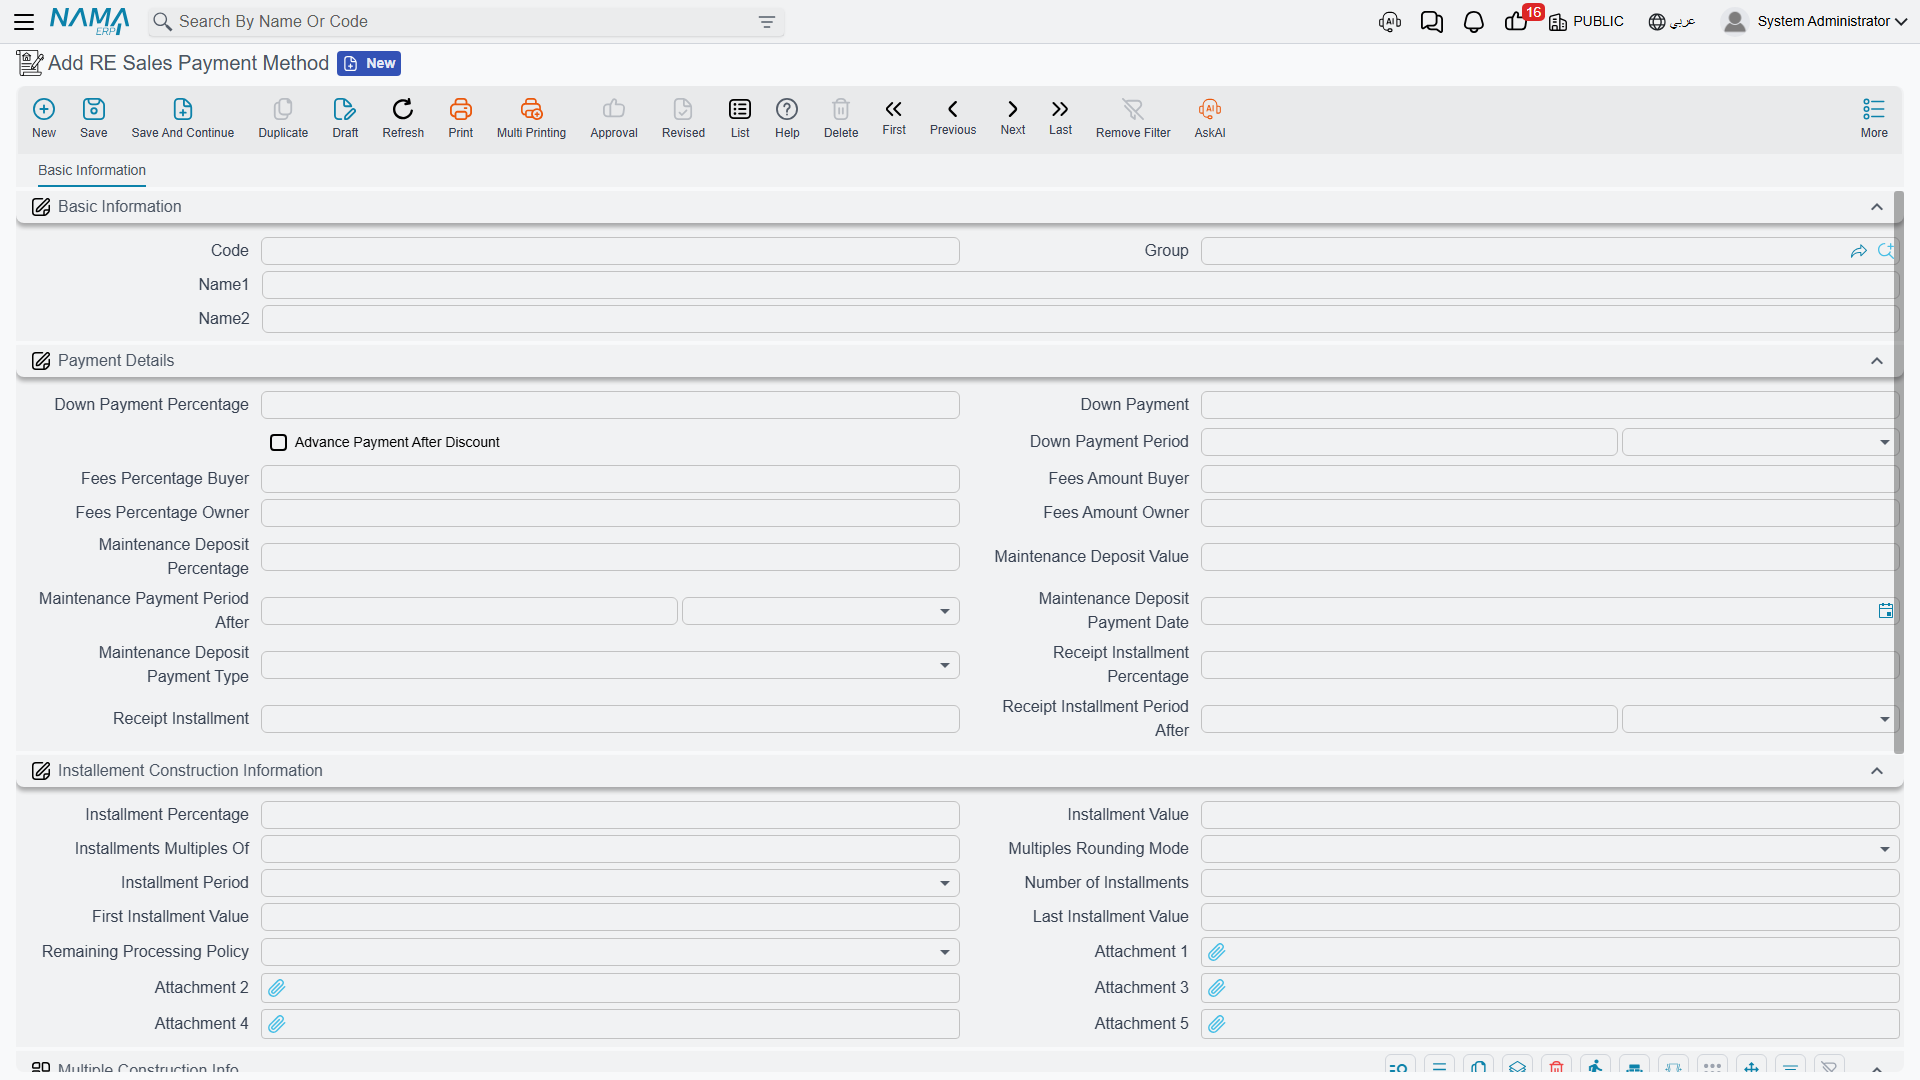Open Receipt Installment Period After unit dropdown
This screenshot has height=1080, width=1920.
(x=1759, y=719)
